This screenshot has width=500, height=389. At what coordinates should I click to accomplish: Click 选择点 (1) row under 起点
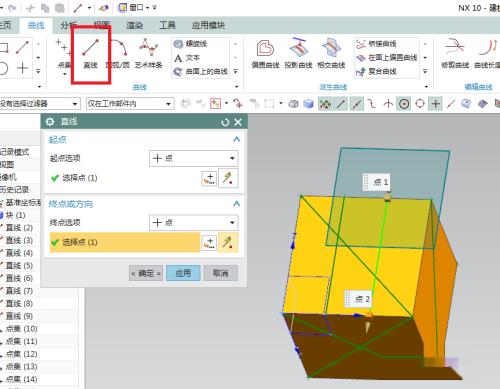(x=125, y=178)
